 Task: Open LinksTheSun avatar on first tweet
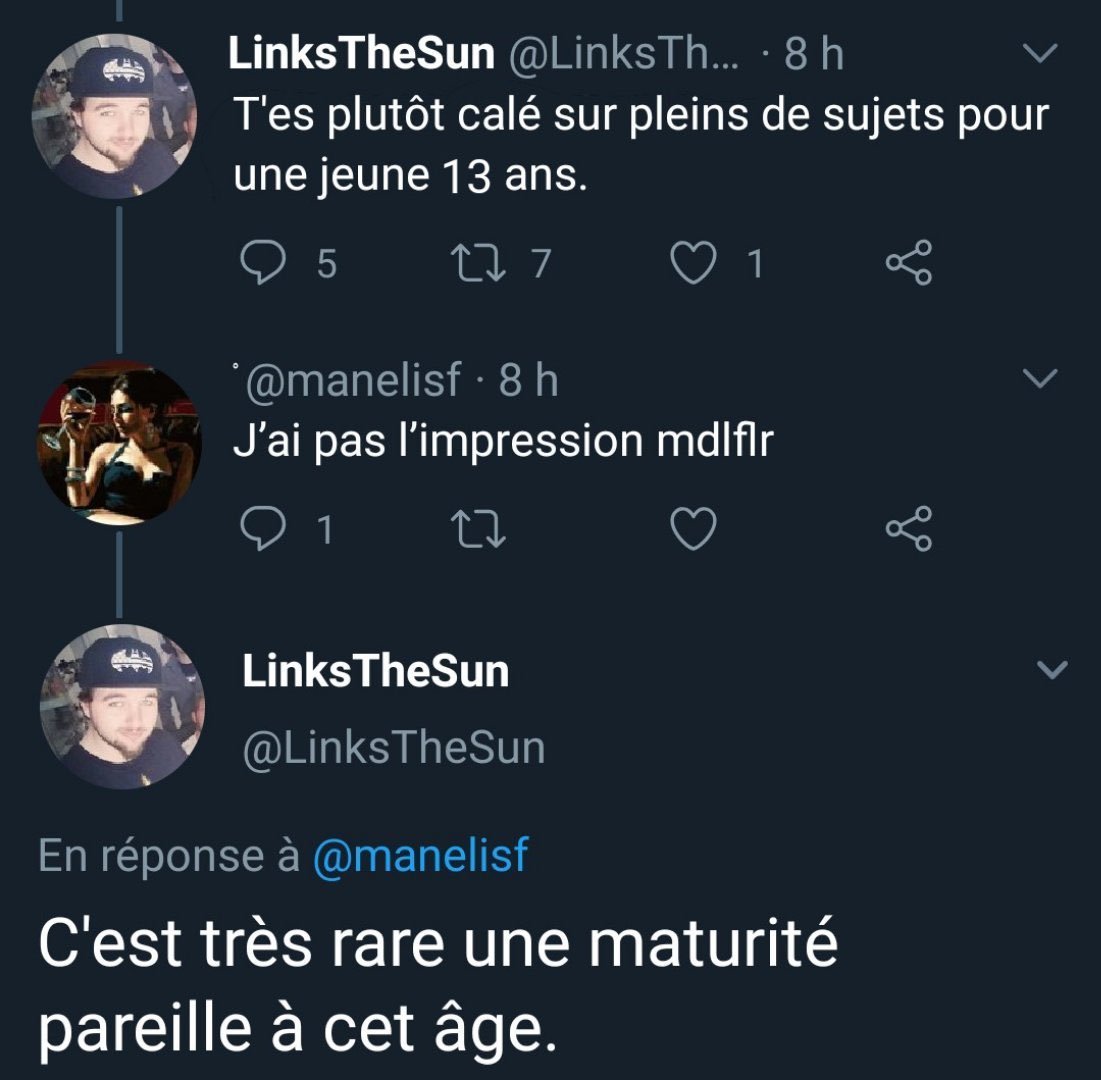click(114, 115)
